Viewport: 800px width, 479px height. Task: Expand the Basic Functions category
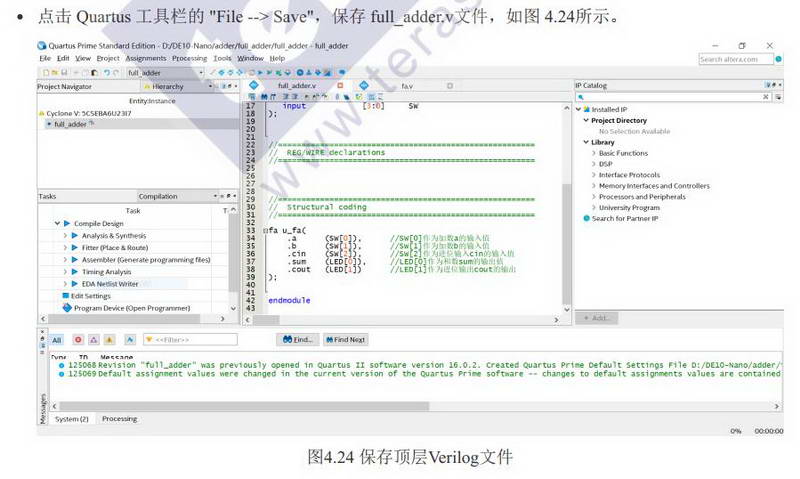click(593, 153)
